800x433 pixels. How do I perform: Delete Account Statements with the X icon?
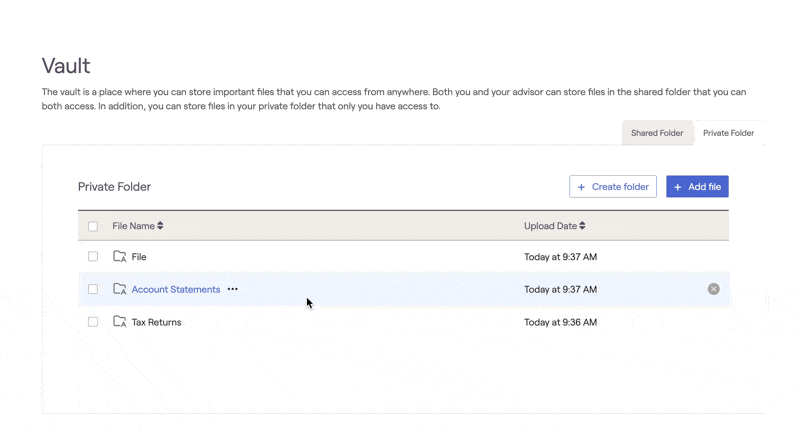pos(713,289)
